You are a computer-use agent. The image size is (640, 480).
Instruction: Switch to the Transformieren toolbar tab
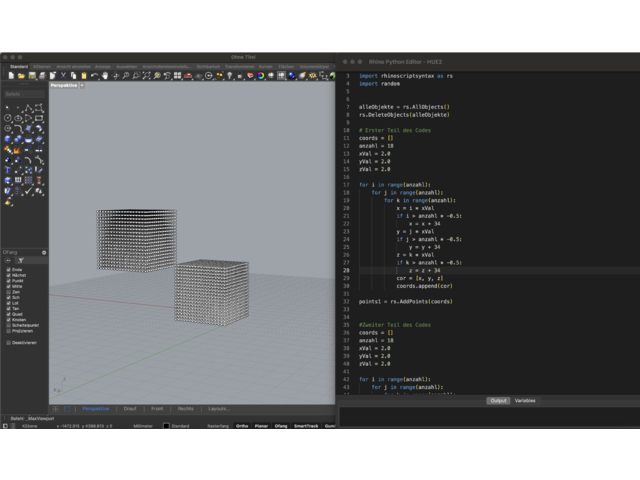[x=240, y=67]
